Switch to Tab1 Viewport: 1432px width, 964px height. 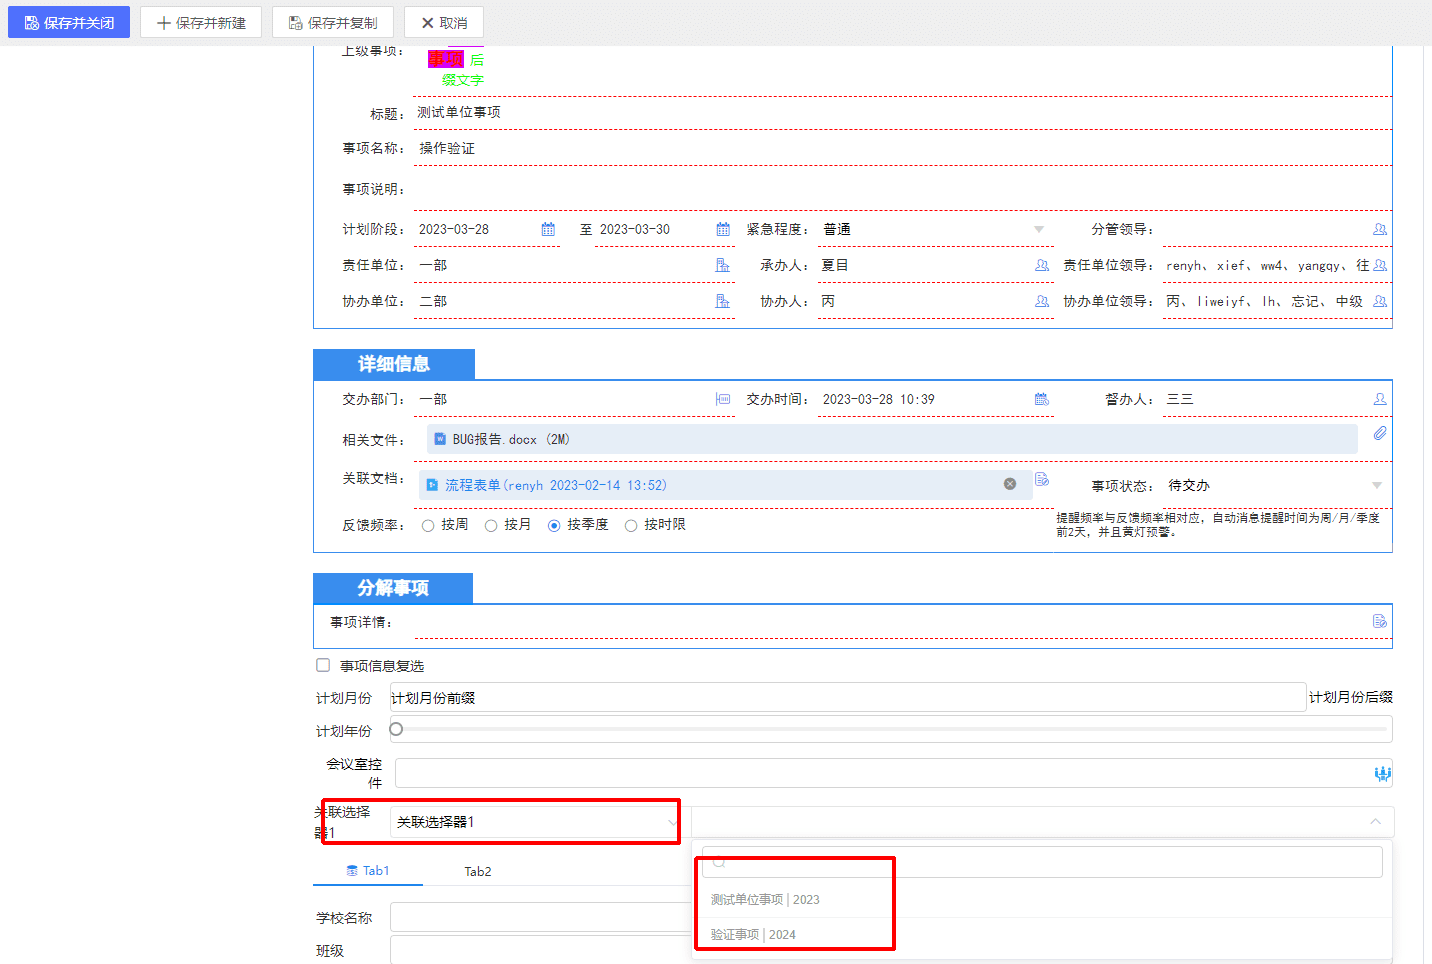click(x=368, y=871)
